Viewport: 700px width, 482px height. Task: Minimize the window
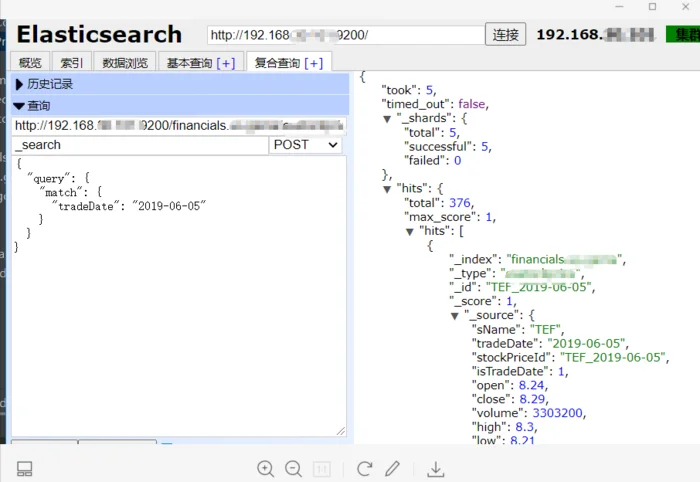tap(619, 7)
